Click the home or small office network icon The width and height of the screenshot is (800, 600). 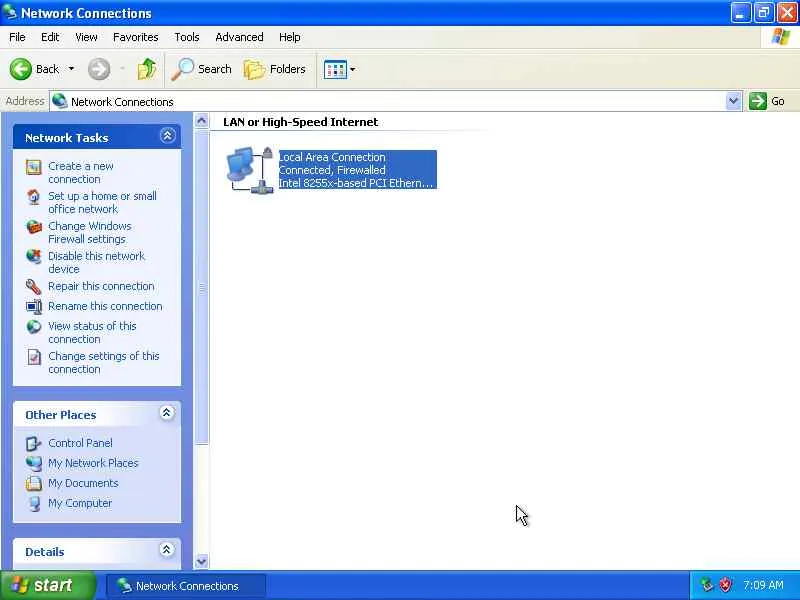[34, 197]
